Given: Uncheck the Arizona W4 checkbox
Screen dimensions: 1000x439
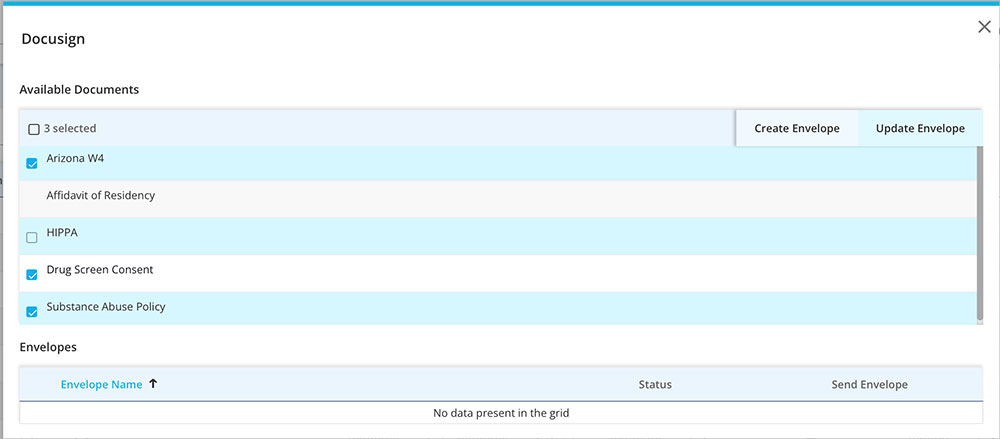Looking at the screenshot, I should coord(31,164).
